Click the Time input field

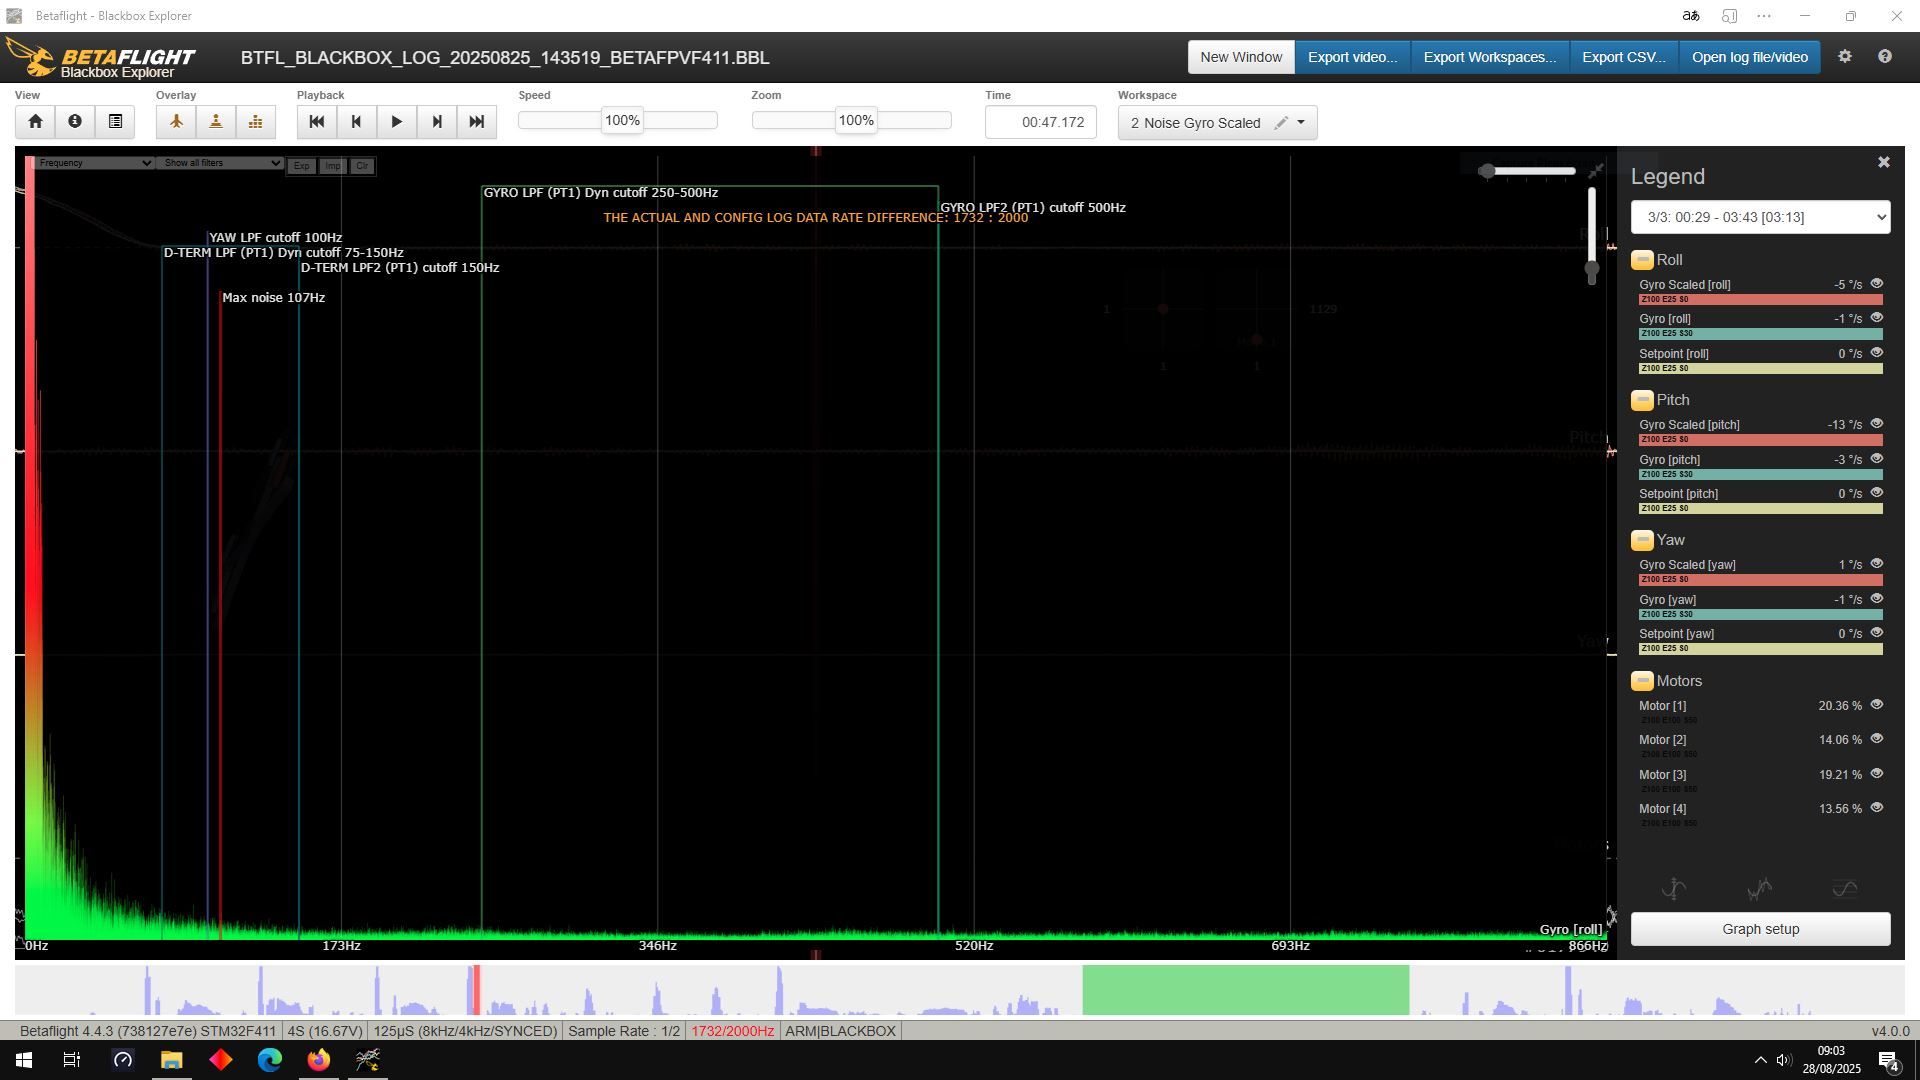(1041, 122)
